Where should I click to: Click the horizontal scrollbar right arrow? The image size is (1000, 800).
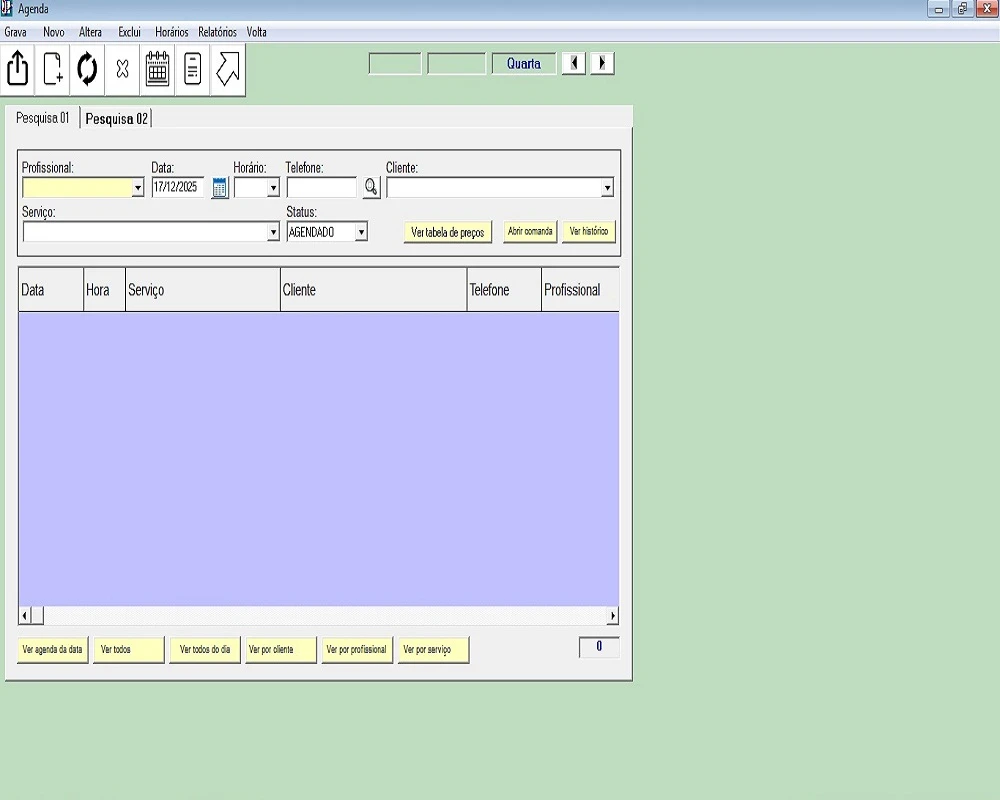click(612, 616)
